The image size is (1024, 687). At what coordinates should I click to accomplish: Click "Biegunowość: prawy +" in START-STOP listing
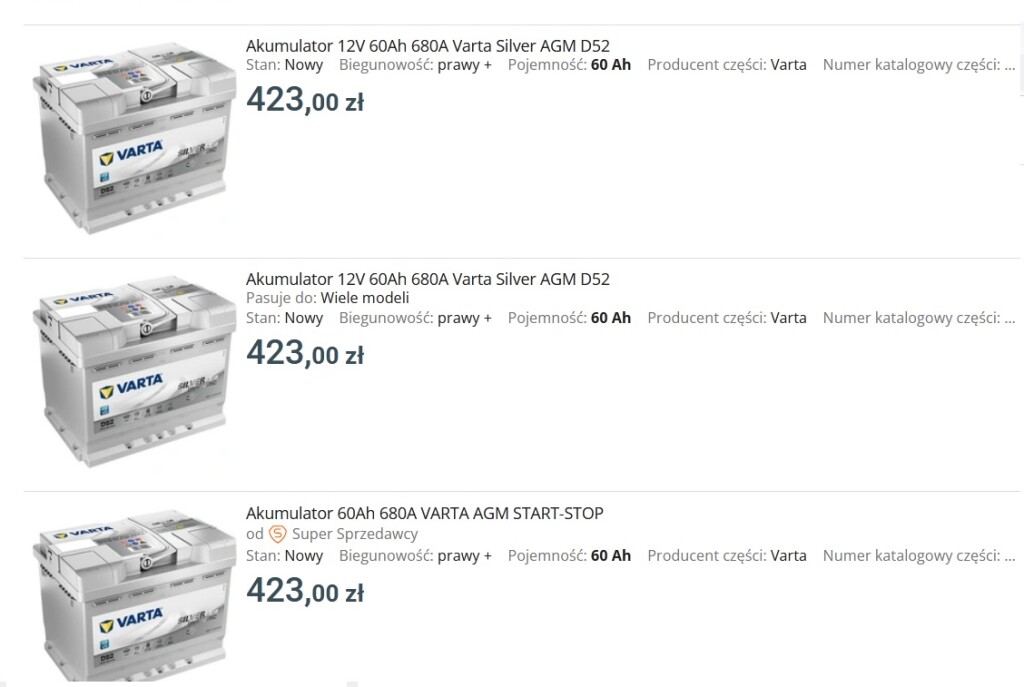pyautogui.click(x=415, y=556)
